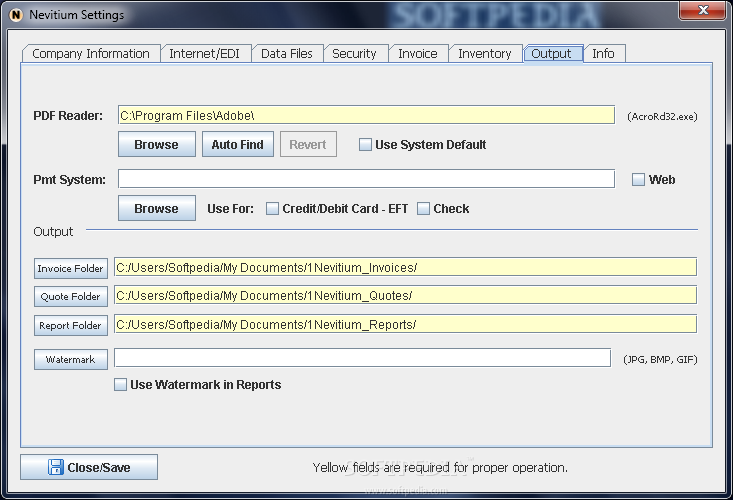
Task: Click Browse button under Pmt System
Action: point(157,208)
